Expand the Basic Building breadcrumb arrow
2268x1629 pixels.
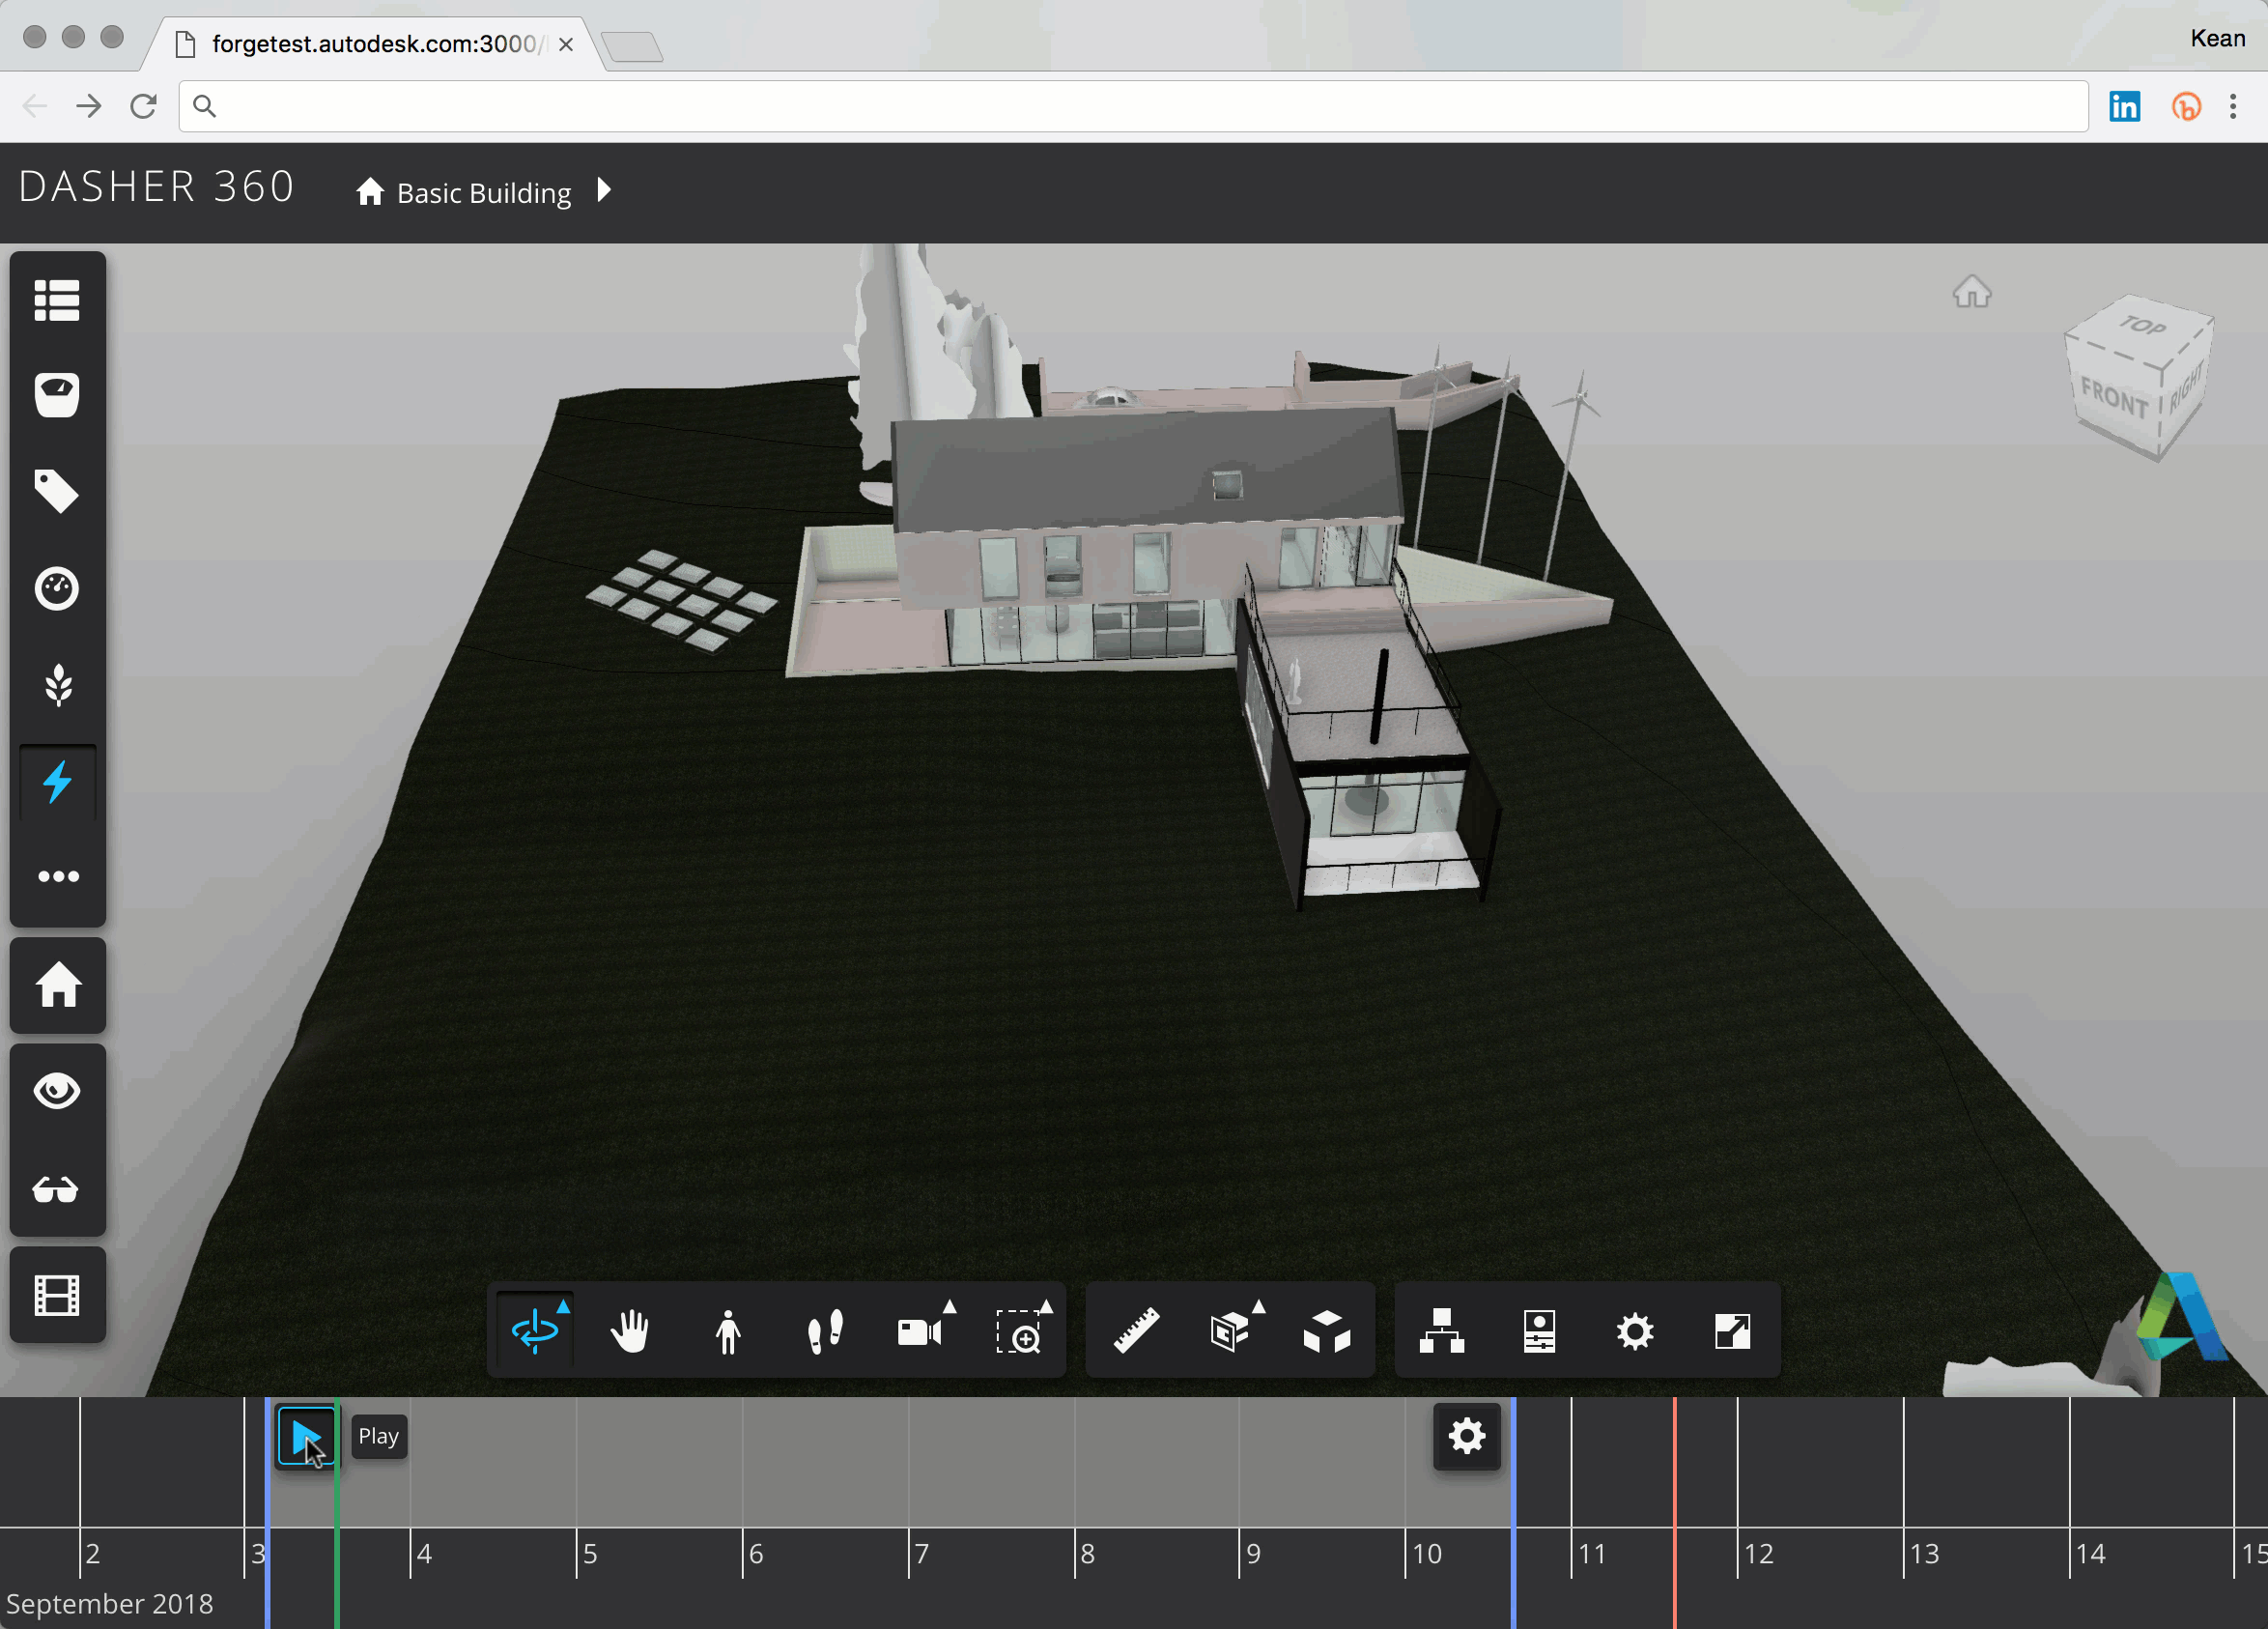pyautogui.click(x=604, y=190)
